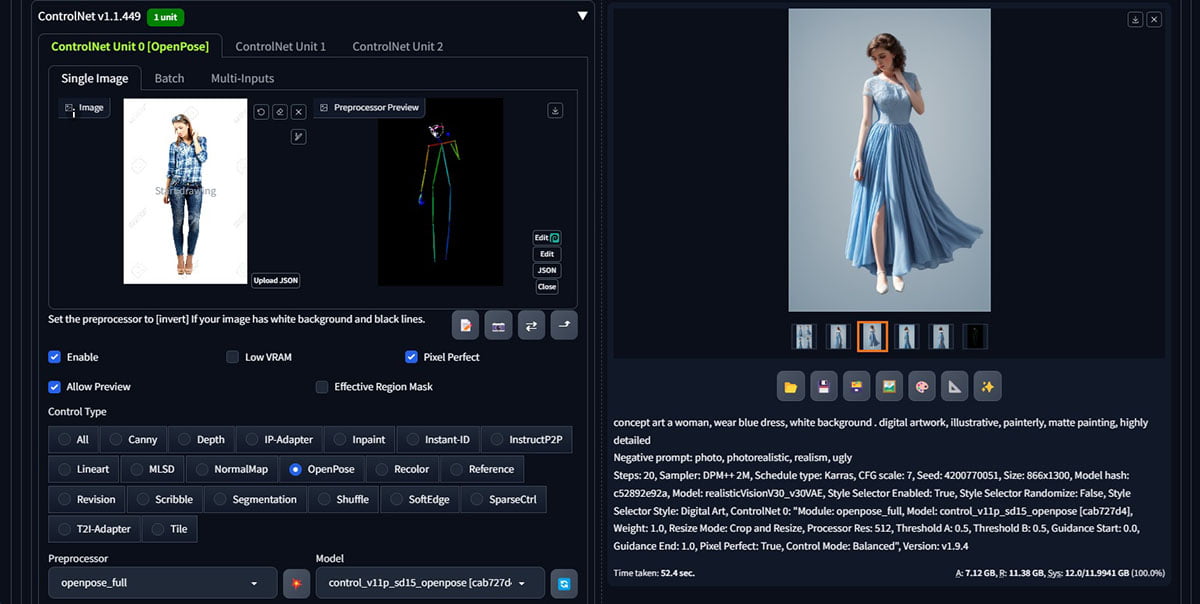Check the Low VRAM checkbox
This screenshot has height=604, width=1200.
pos(233,357)
